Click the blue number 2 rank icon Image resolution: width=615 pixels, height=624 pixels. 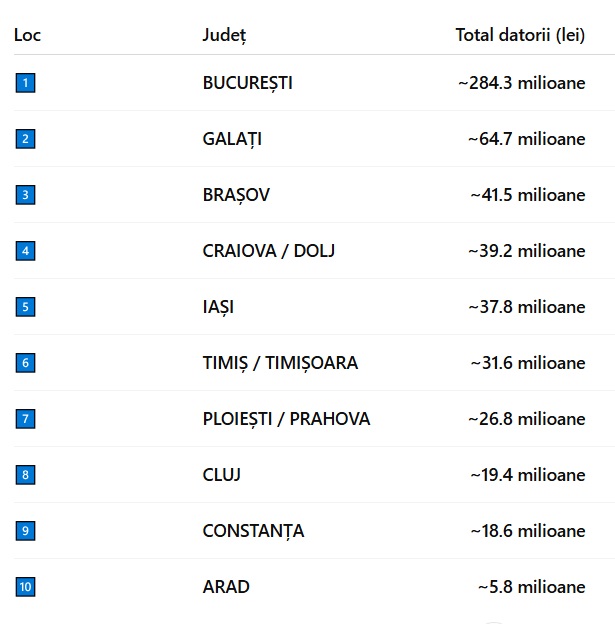(25, 139)
